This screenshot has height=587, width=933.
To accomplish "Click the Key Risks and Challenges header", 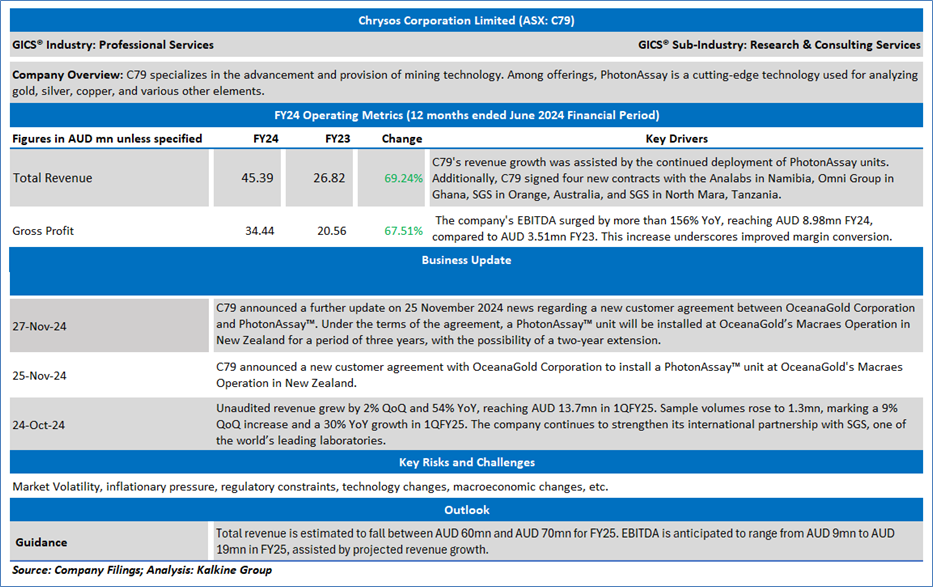I will (x=466, y=462).
